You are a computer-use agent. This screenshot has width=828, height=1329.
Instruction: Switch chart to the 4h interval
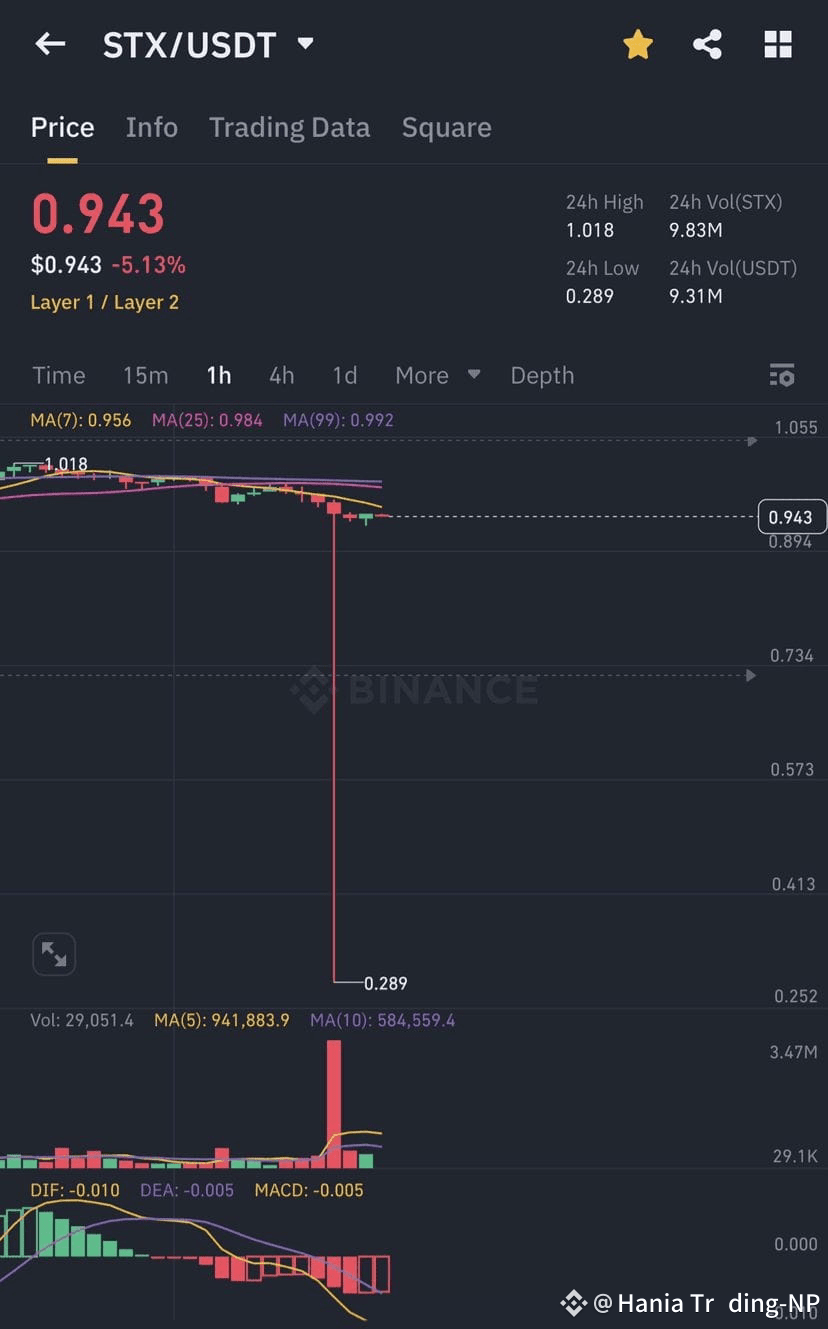pos(281,375)
